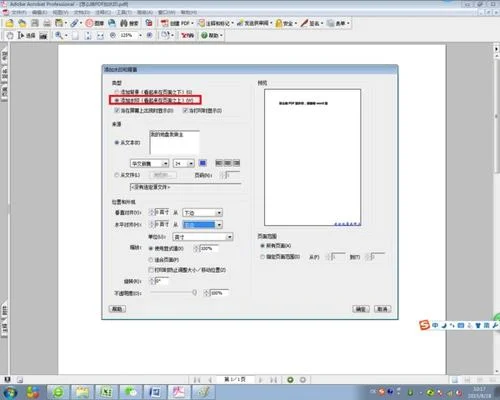Click the binoculars search icon
This screenshot has height=400, width=500.
pyautogui.click(x=124, y=23)
